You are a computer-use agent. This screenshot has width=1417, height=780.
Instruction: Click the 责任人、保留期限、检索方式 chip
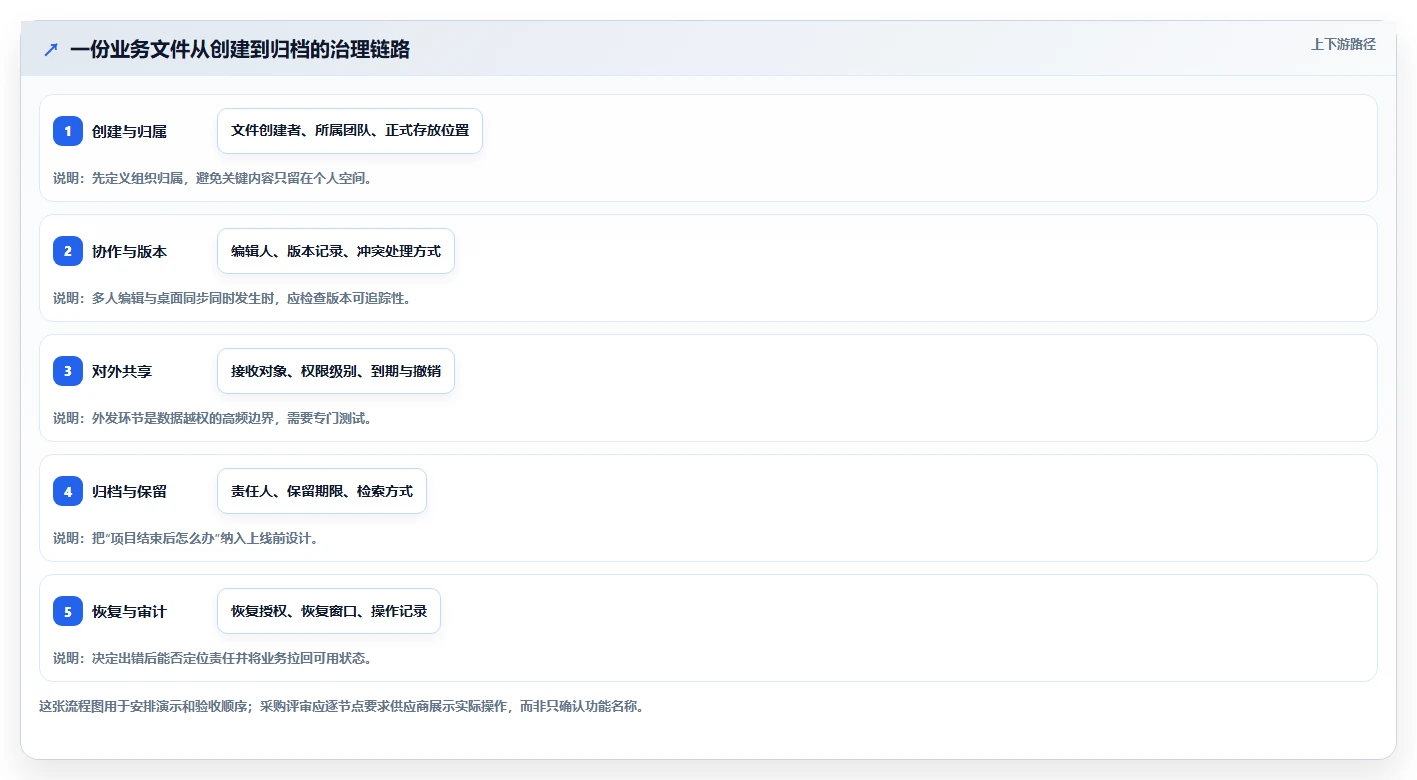point(322,491)
